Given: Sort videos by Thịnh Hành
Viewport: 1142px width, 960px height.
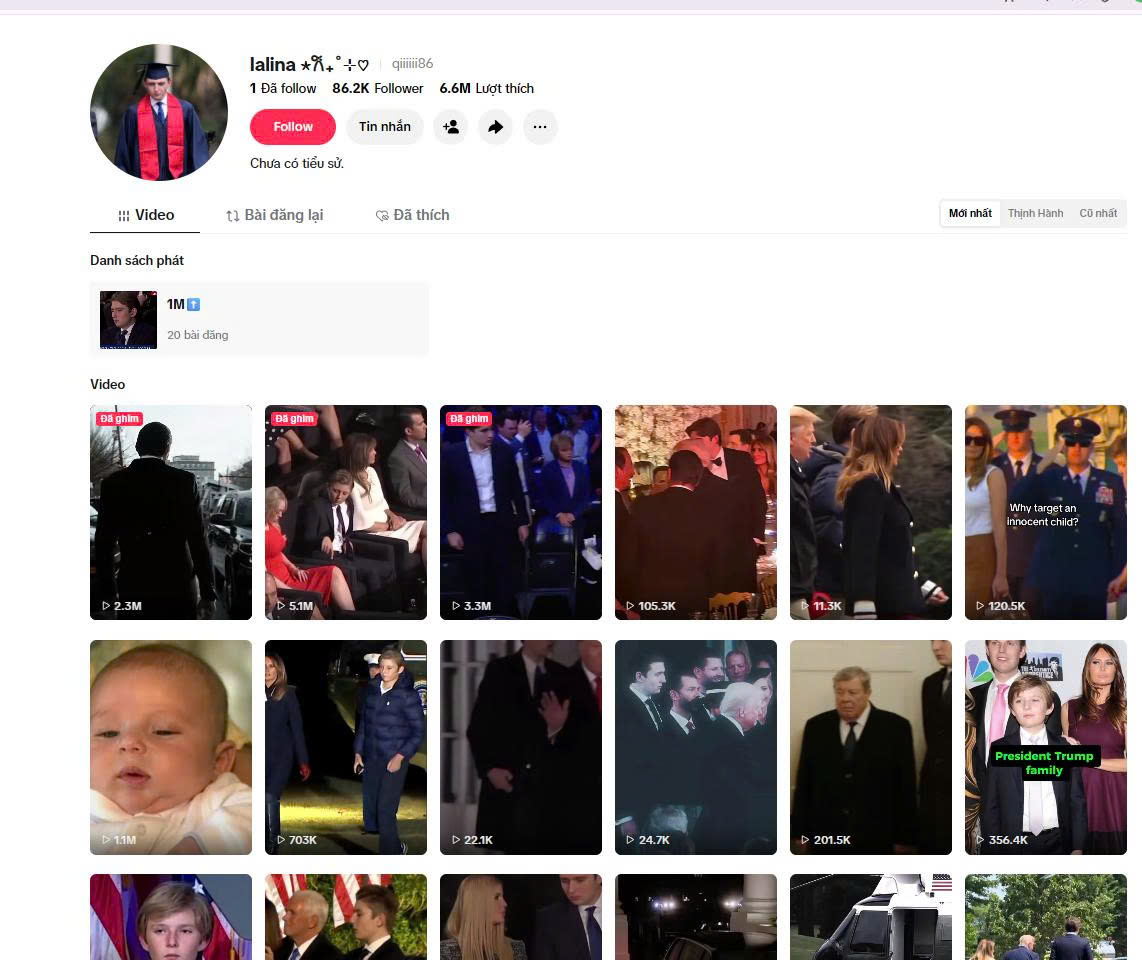Looking at the screenshot, I should pyautogui.click(x=1036, y=213).
